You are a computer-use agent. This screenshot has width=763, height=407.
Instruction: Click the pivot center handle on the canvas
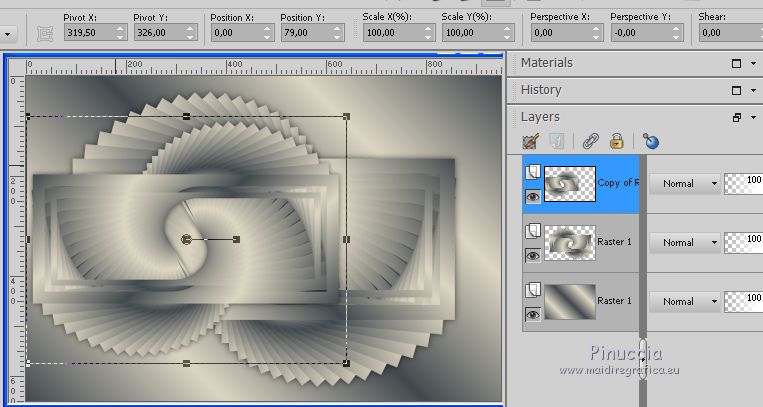click(x=186, y=239)
